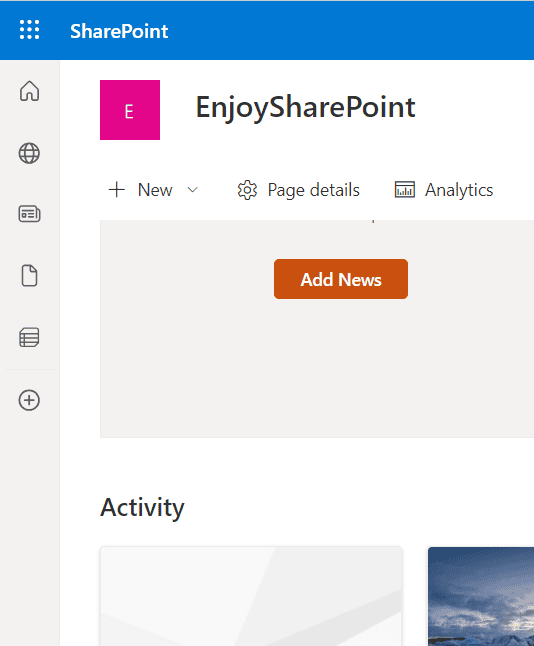Click the Activity section heading
Image resolution: width=534 pixels, height=646 pixels.
[142, 507]
